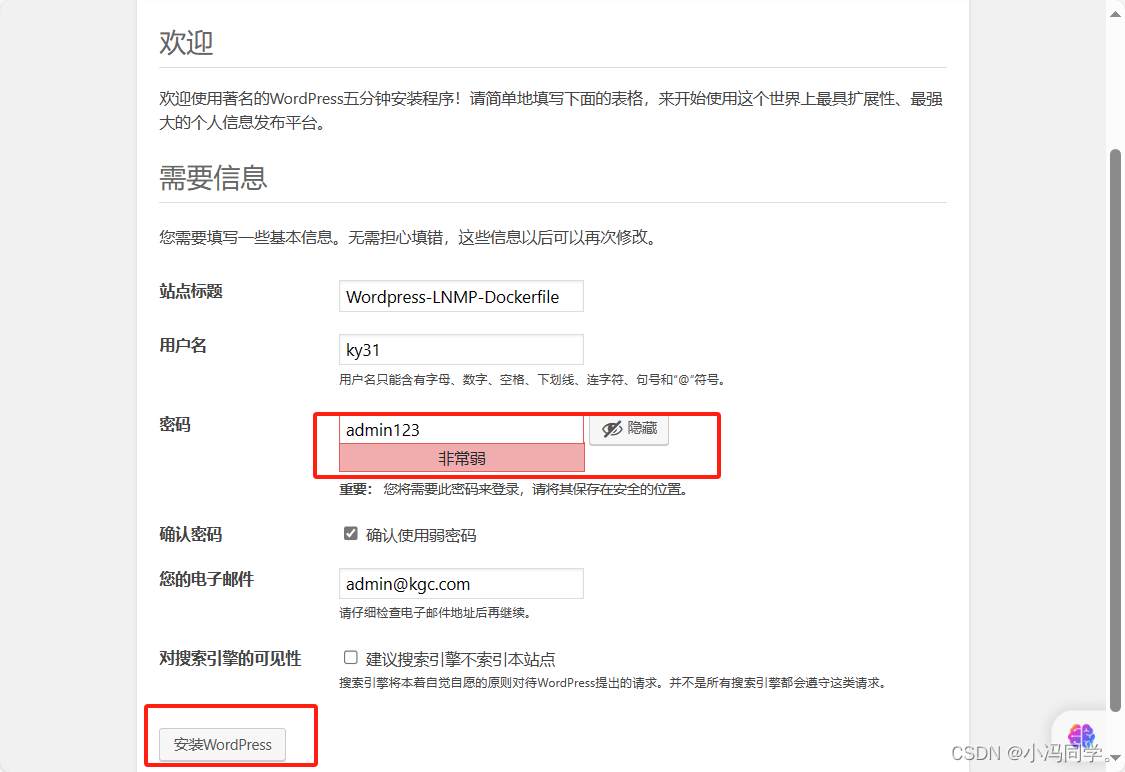
Task: Click the 隐藏 hide password button
Action: pos(629,429)
